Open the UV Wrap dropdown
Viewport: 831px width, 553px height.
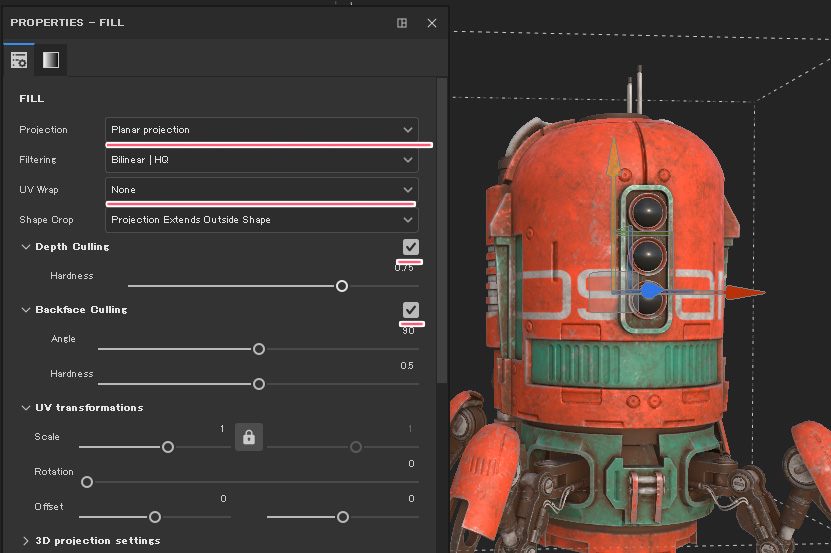(x=261, y=190)
